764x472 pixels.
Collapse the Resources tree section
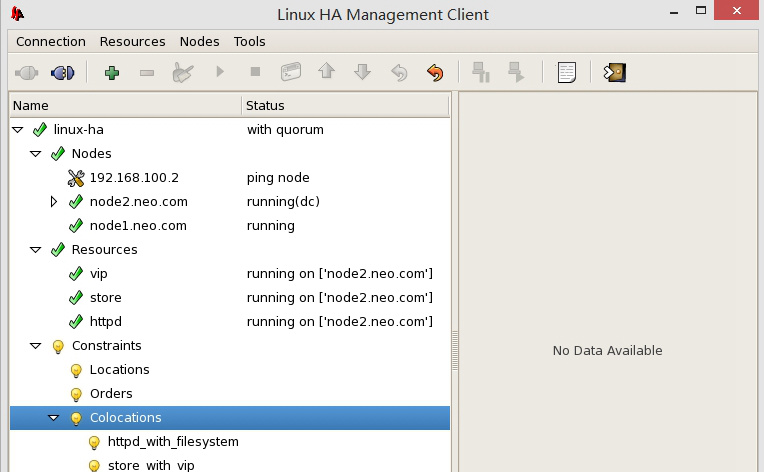click(36, 250)
